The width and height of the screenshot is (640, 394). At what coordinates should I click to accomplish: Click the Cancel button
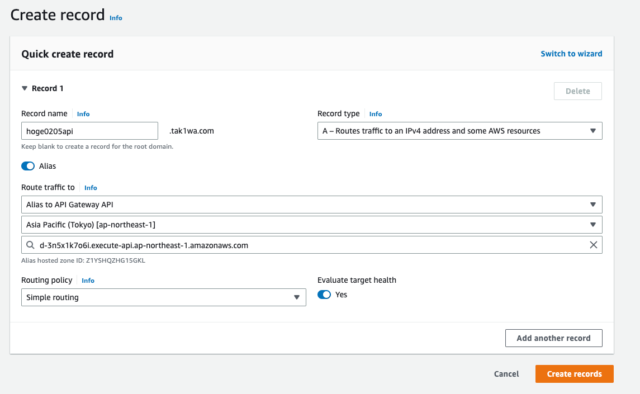(x=506, y=374)
